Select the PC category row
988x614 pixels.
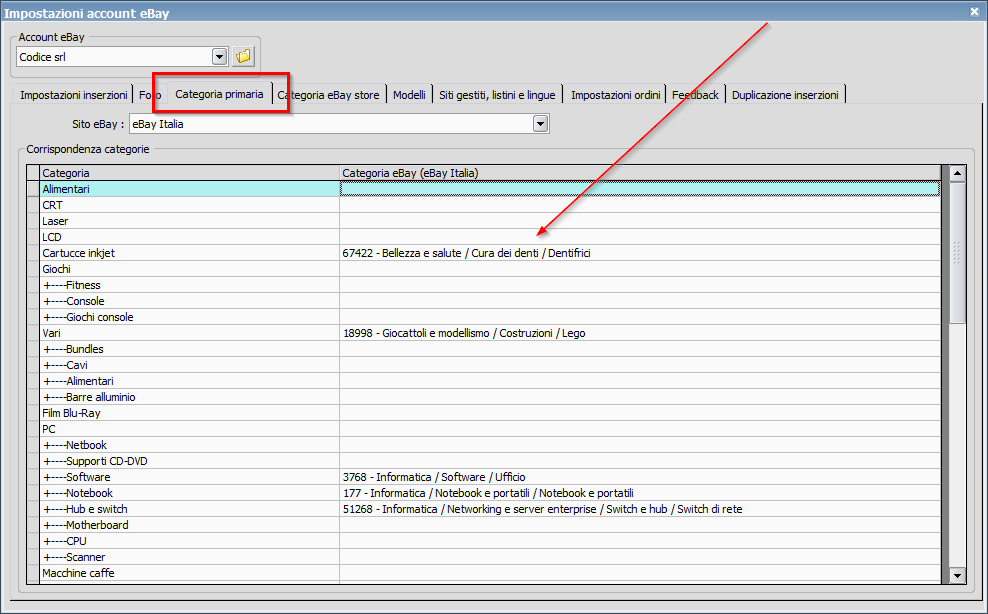pyautogui.click(x=190, y=429)
